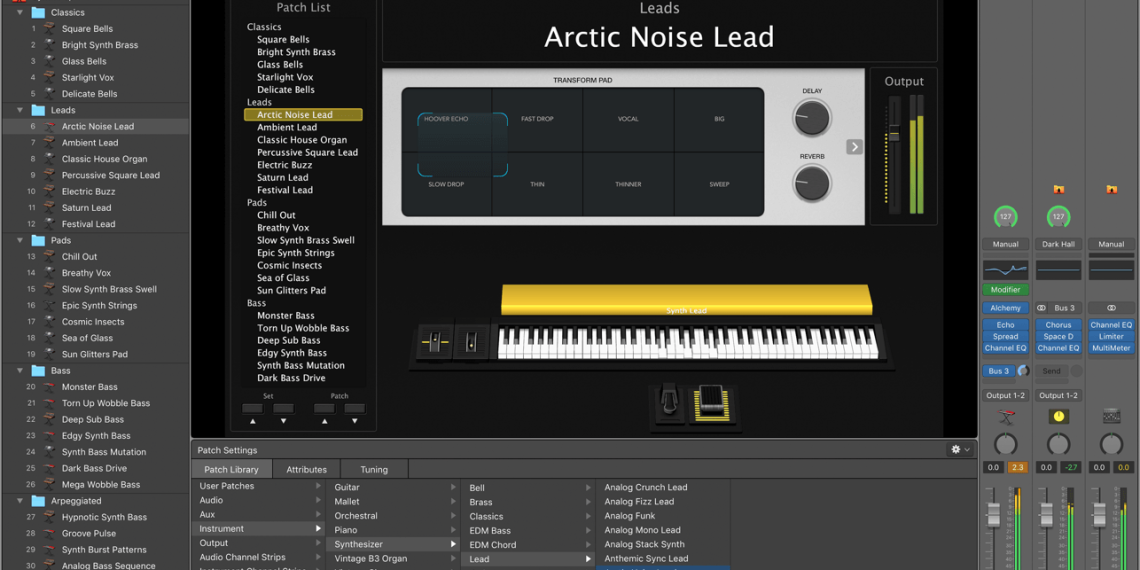
Task: Select the highlighted expression pedal icon
Action: 711,402
